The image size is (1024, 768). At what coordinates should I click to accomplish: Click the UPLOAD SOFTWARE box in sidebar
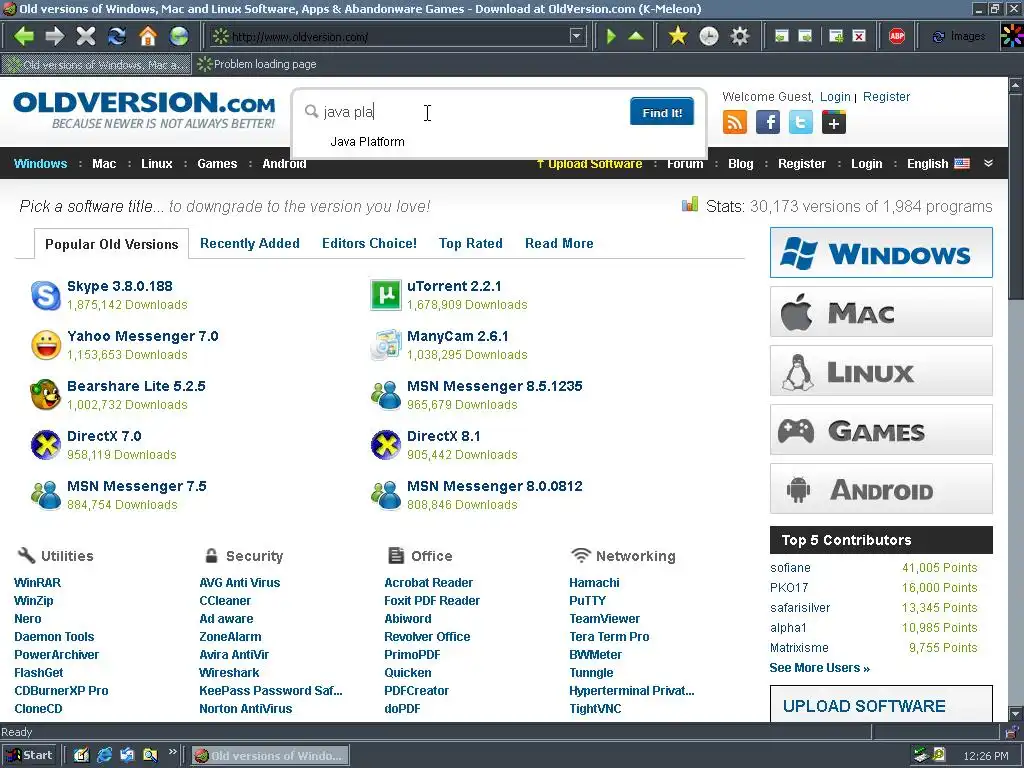pos(881,704)
